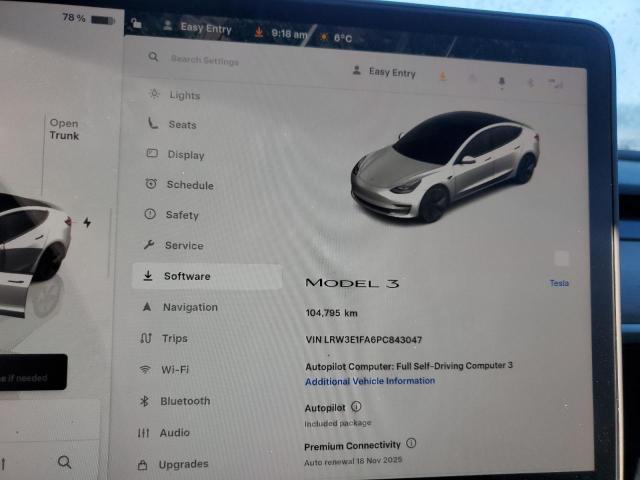Tap the VIN LRW3E1FA6PC843047 text

click(364, 340)
